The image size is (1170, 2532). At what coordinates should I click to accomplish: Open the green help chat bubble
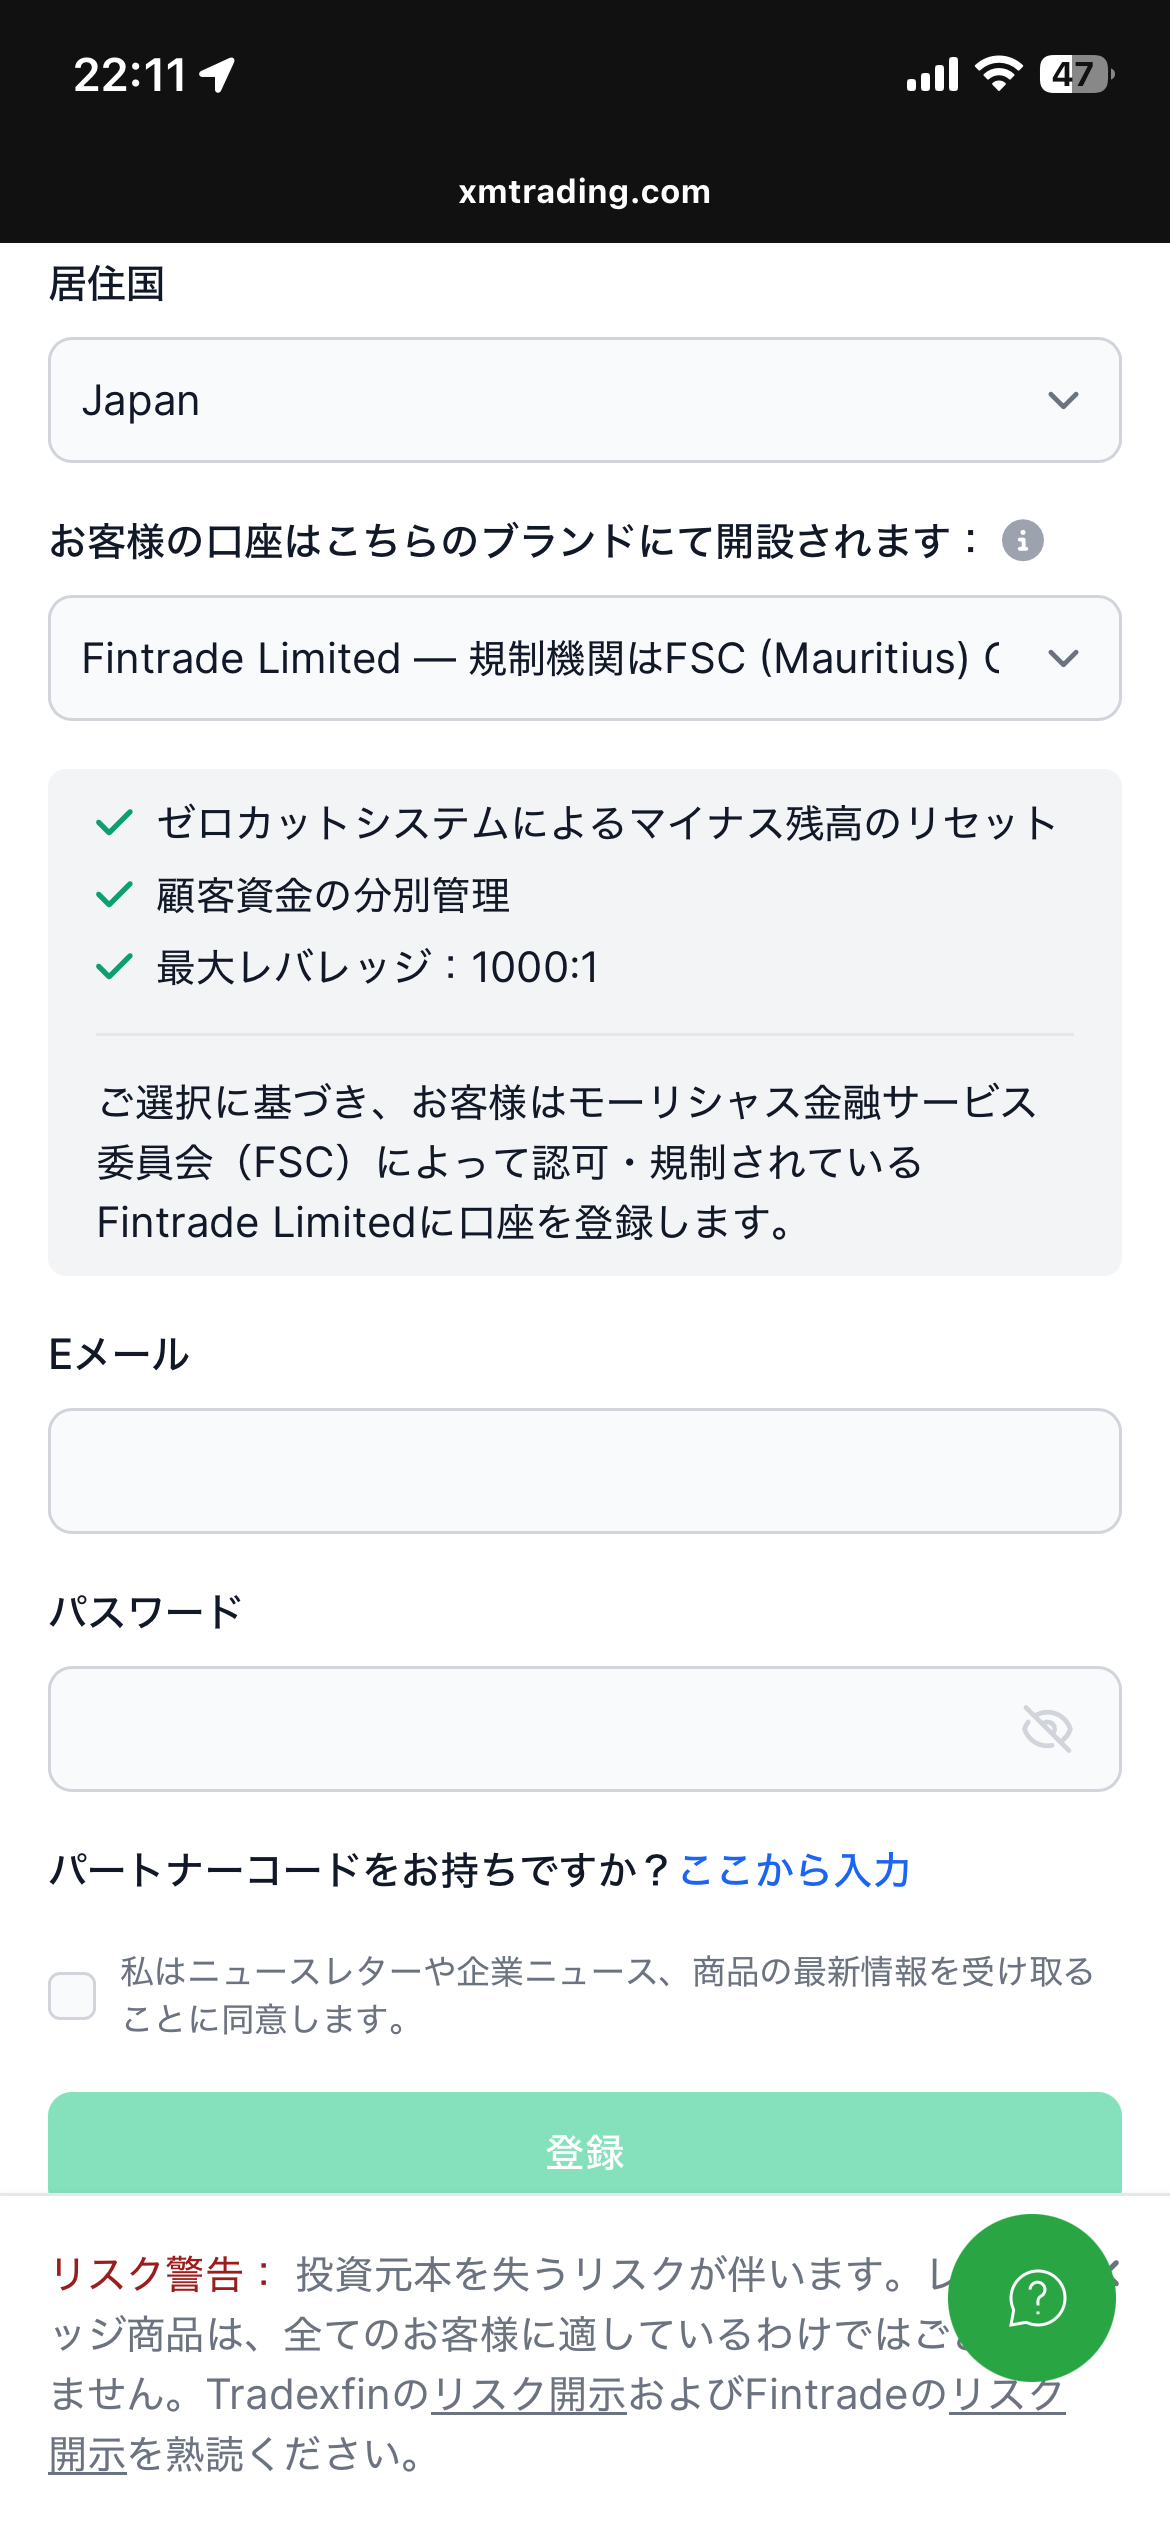pos(1032,2298)
